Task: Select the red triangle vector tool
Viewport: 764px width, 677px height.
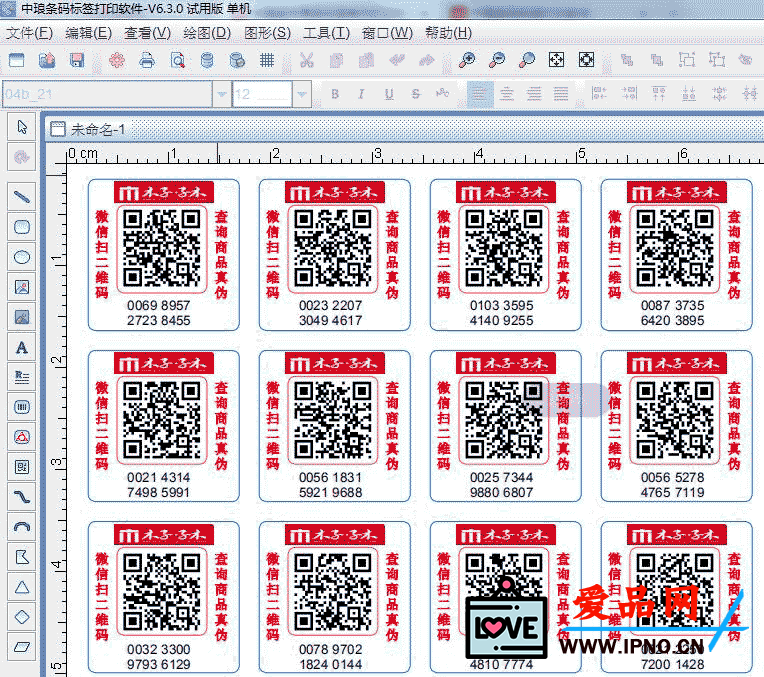Action: coord(22,437)
